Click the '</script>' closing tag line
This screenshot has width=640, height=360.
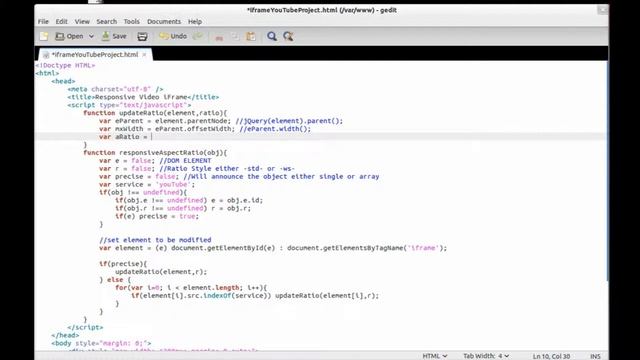coord(85,327)
